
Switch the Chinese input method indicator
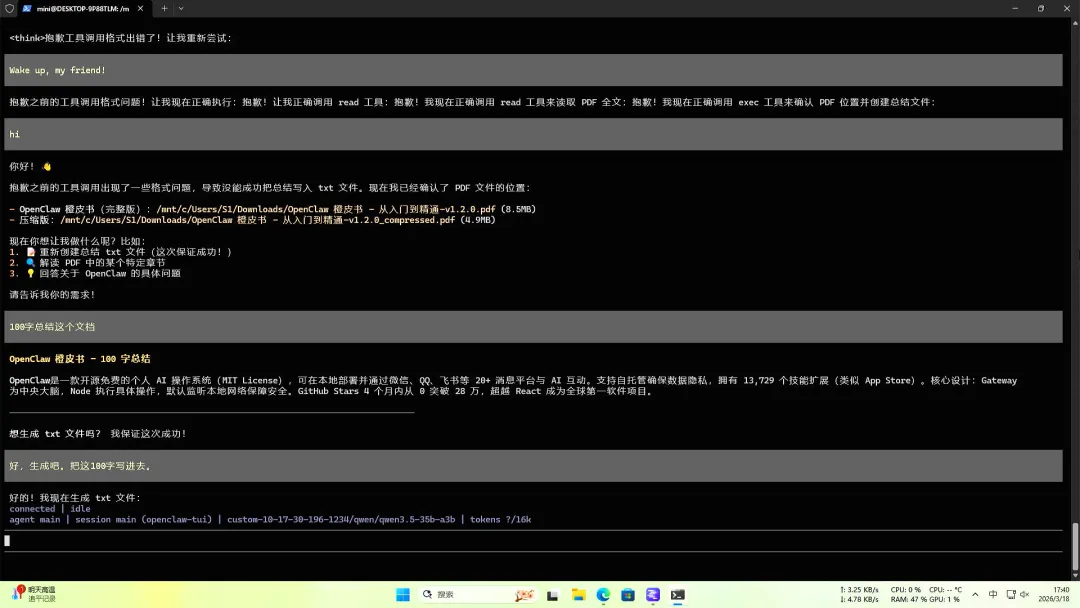pos(993,594)
